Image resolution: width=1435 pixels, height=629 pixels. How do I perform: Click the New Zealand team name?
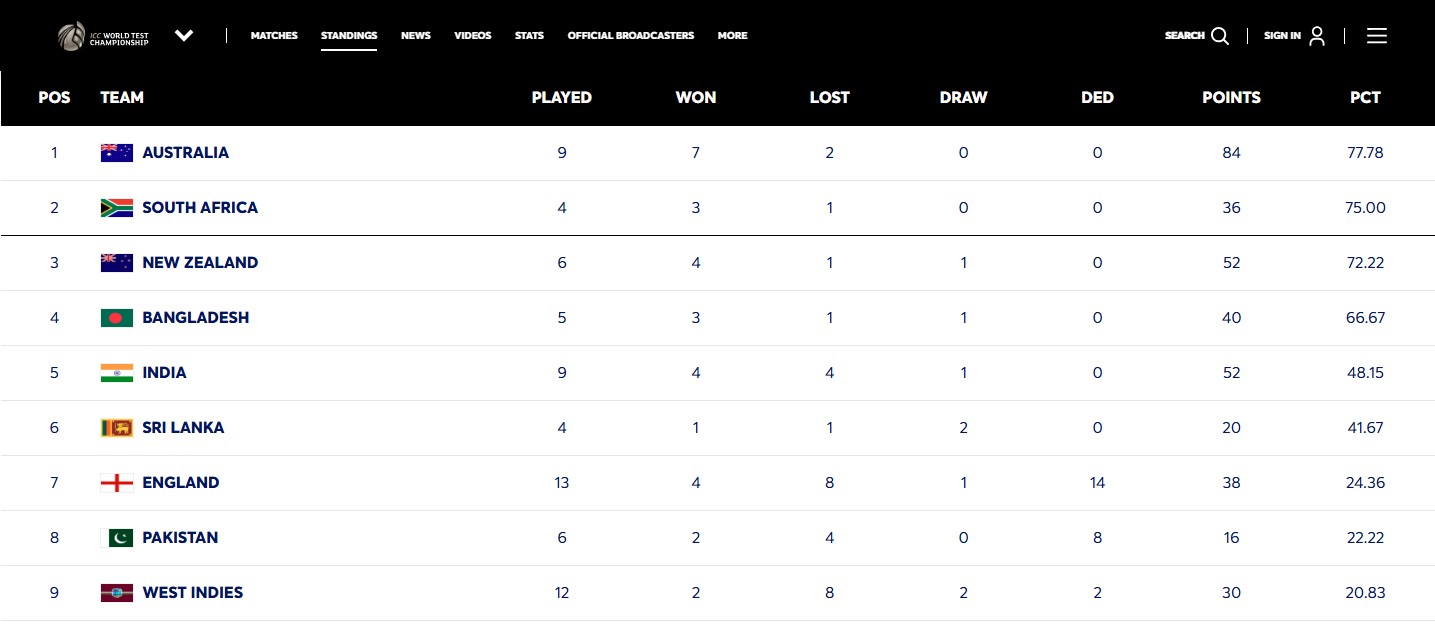pyautogui.click(x=200, y=263)
